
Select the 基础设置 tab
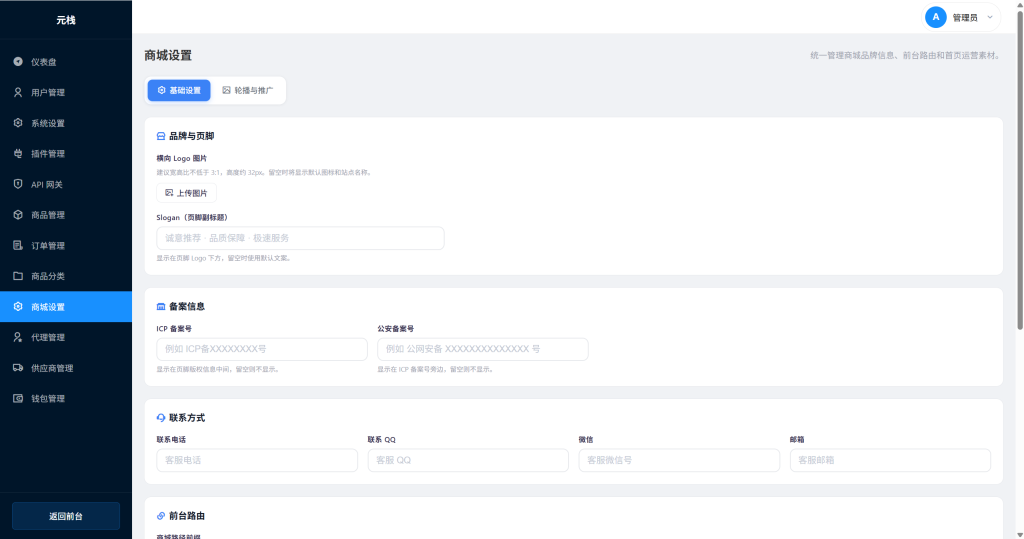click(x=179, y=90)
